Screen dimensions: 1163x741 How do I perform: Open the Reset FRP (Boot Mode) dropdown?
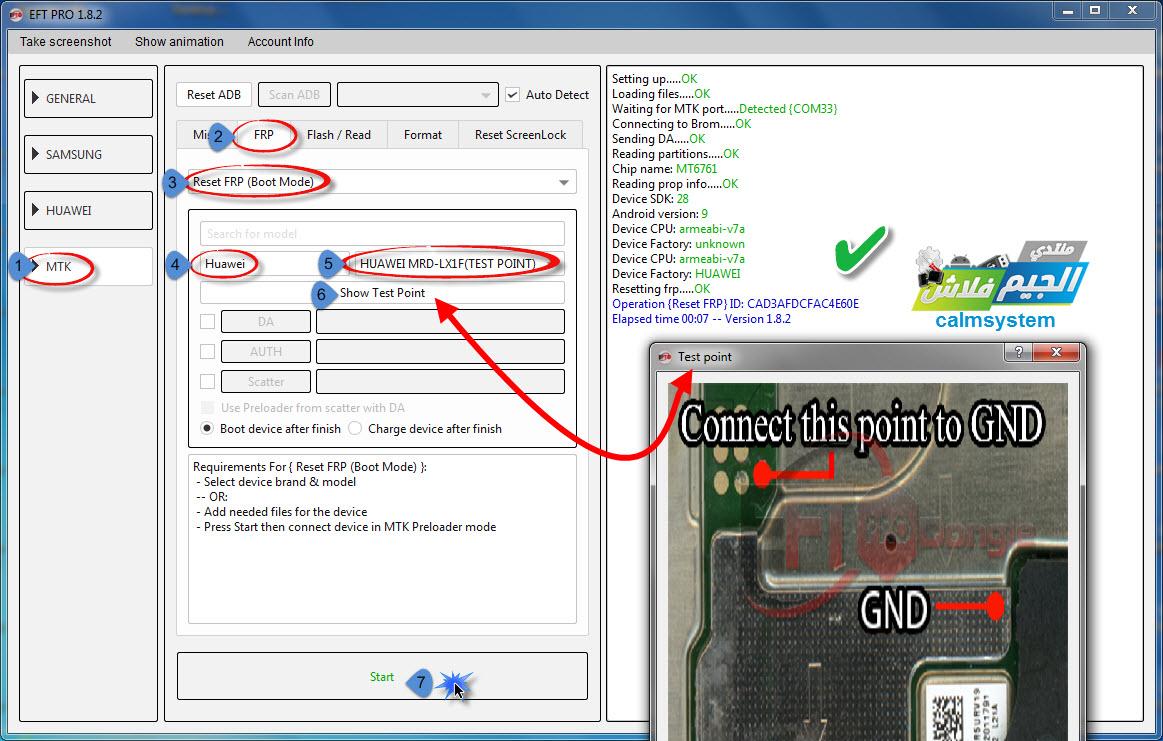point(382,182)
